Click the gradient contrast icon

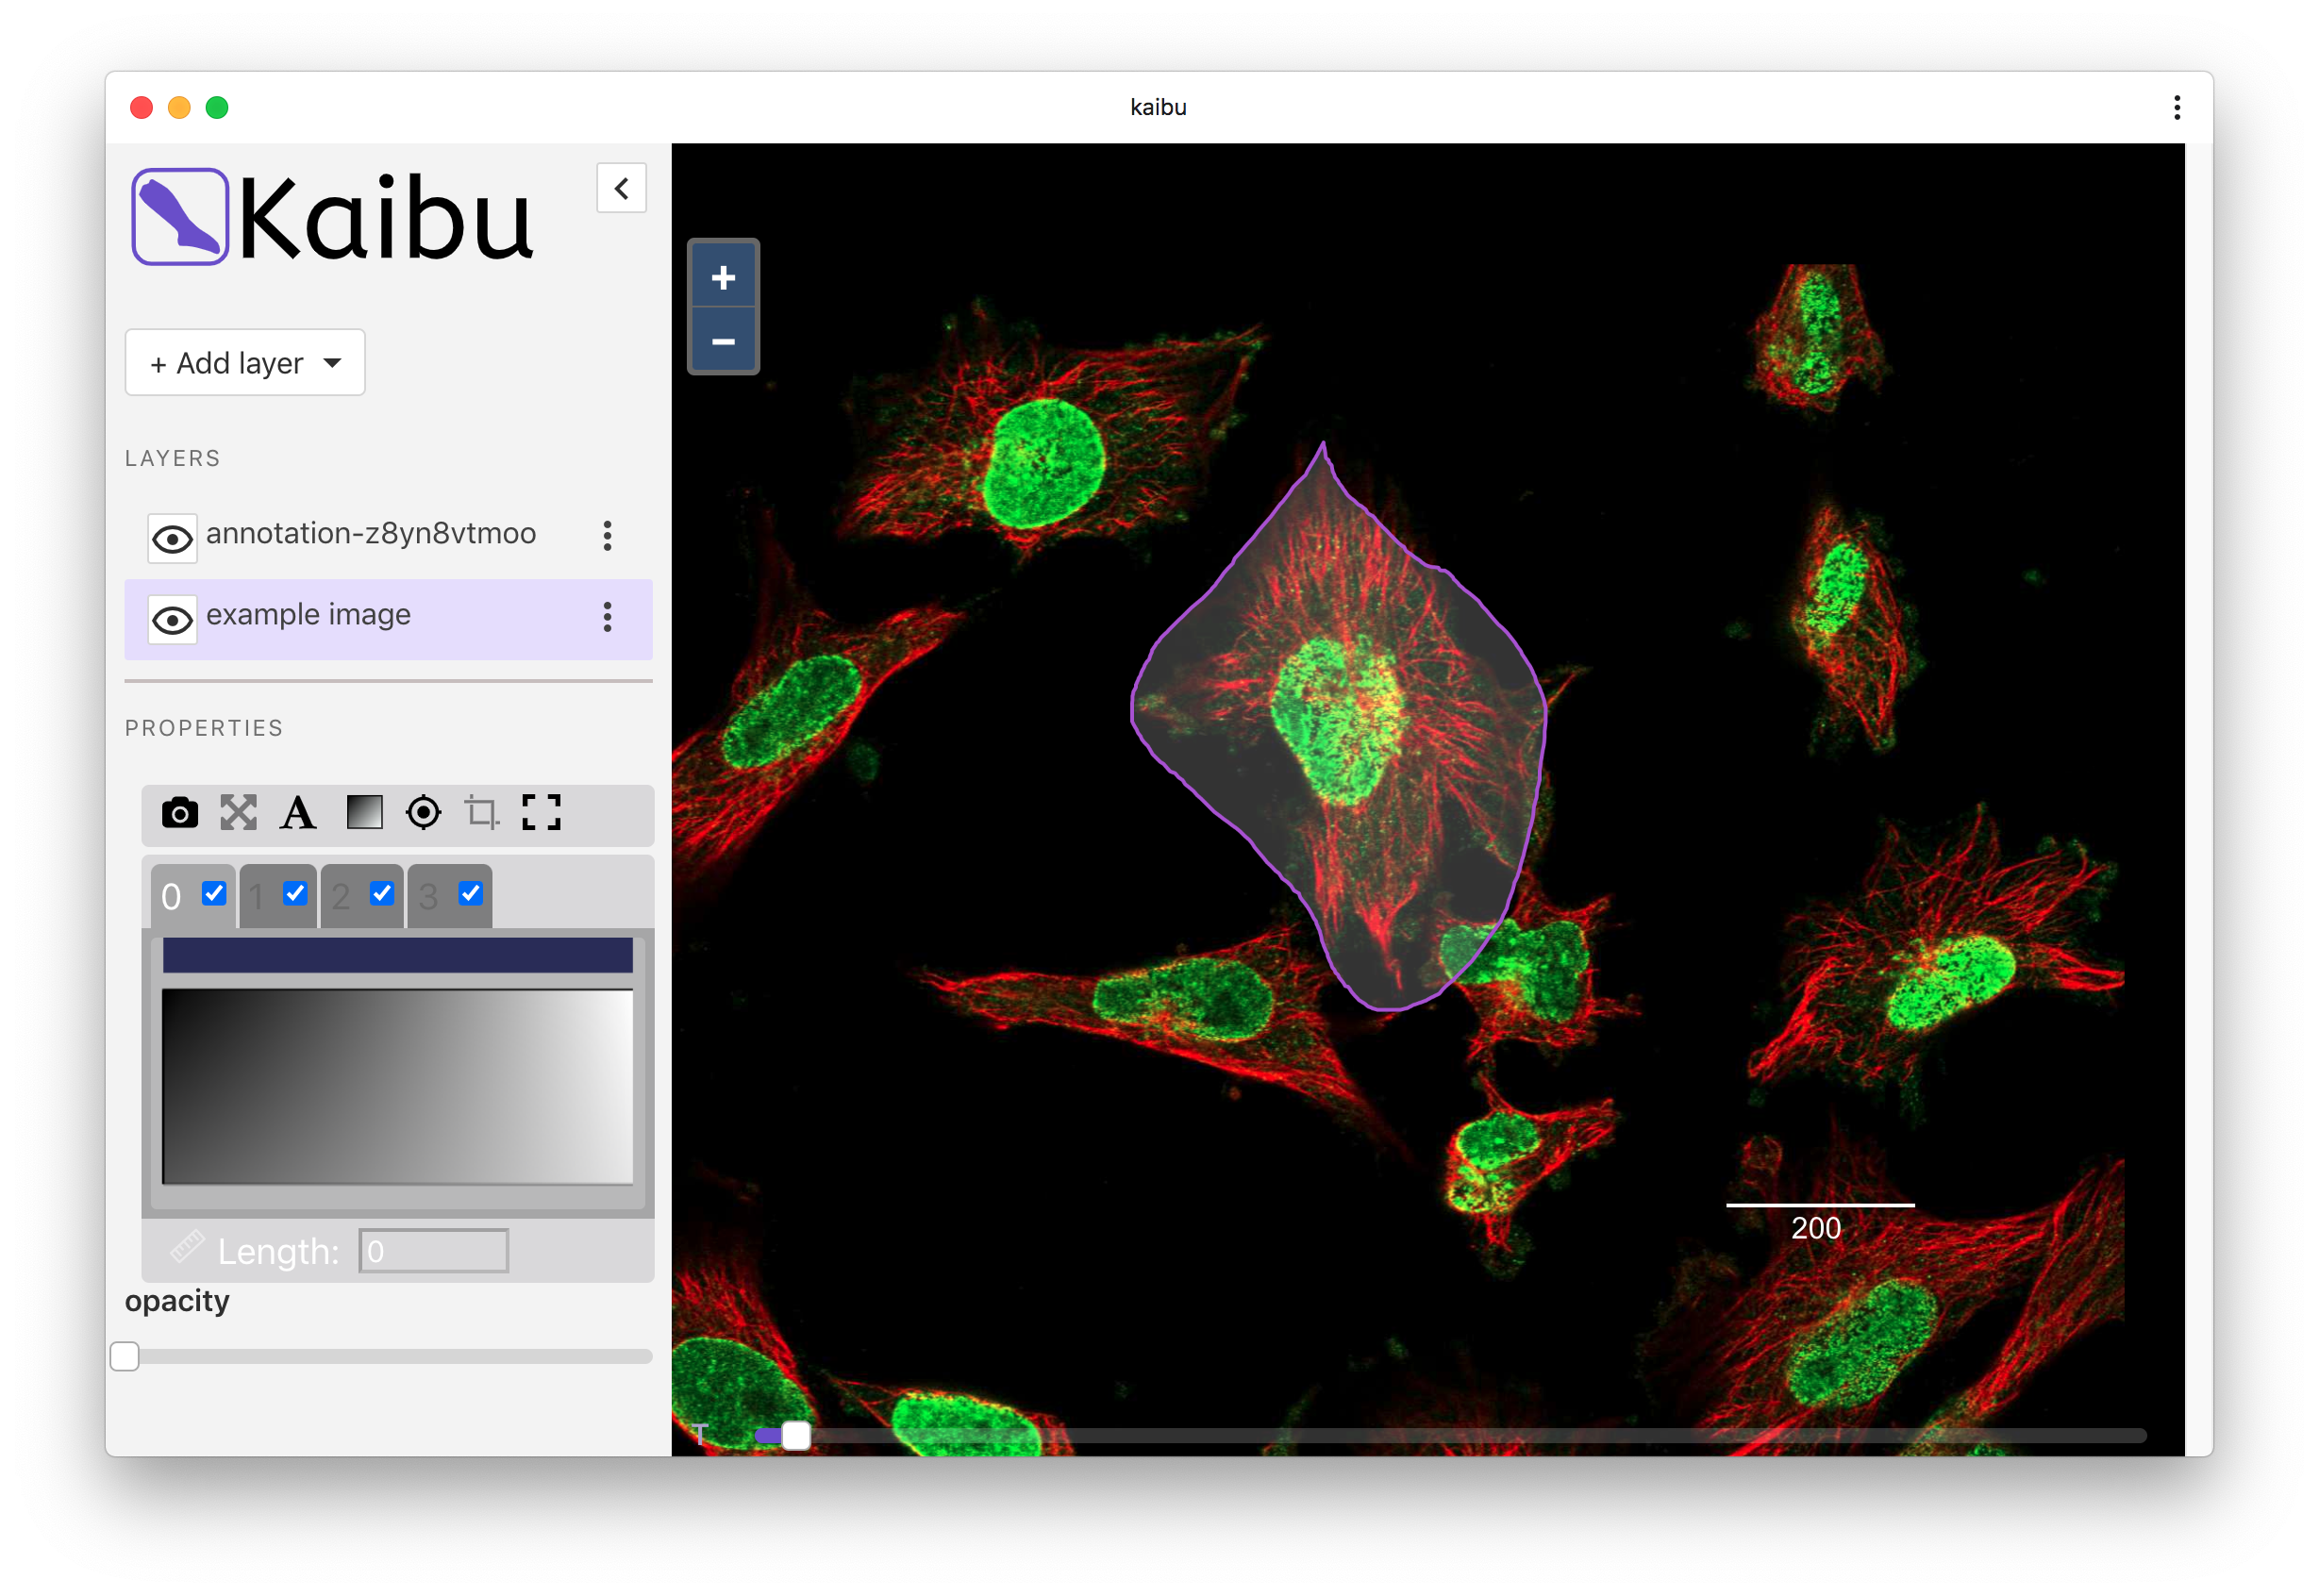pos(364,813)
